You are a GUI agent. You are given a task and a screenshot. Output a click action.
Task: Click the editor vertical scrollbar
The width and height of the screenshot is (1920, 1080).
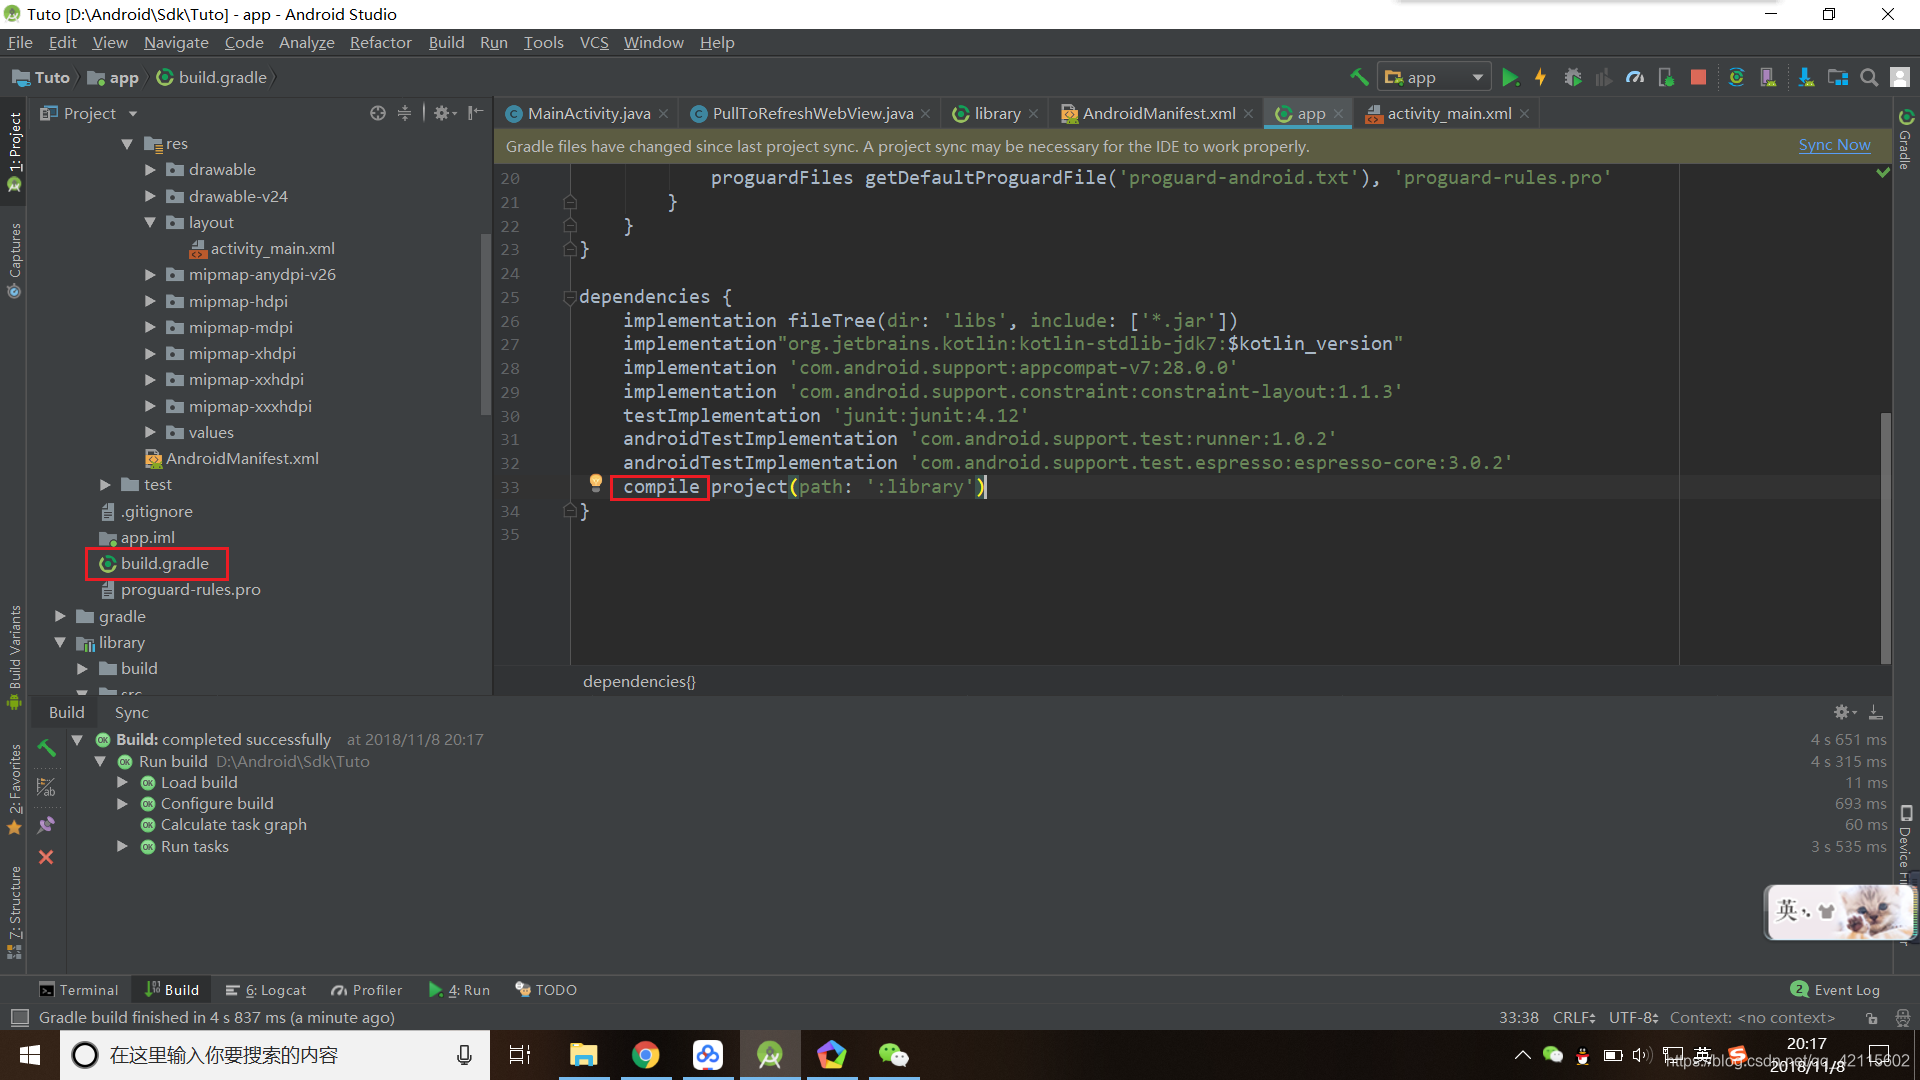1886,538
